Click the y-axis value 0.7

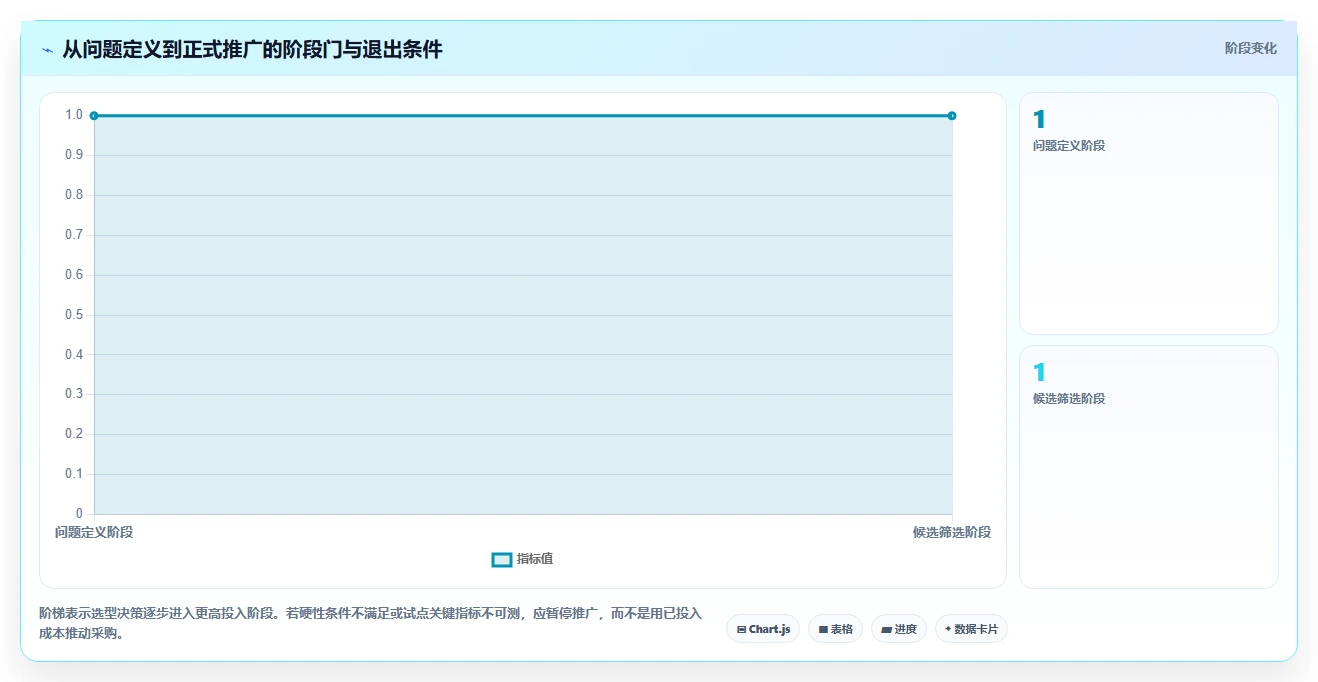tap(74, 235)
